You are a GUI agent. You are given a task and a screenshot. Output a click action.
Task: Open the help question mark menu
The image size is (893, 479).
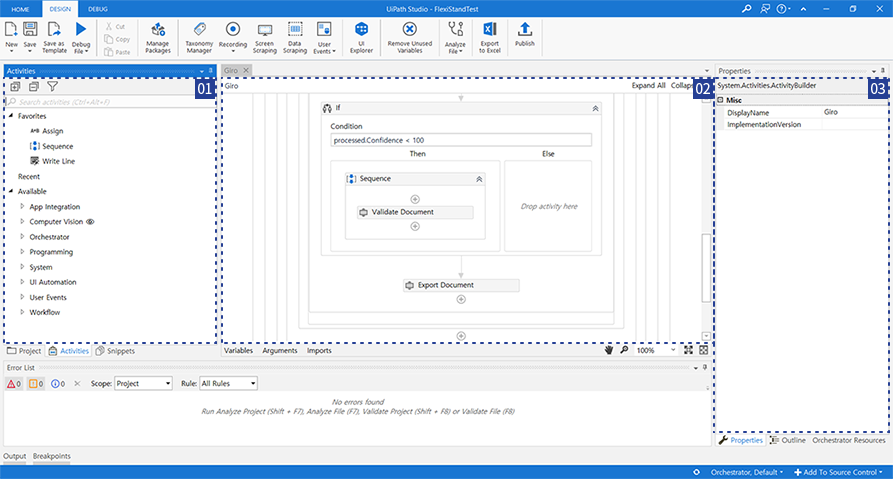(x=783, y=9)
